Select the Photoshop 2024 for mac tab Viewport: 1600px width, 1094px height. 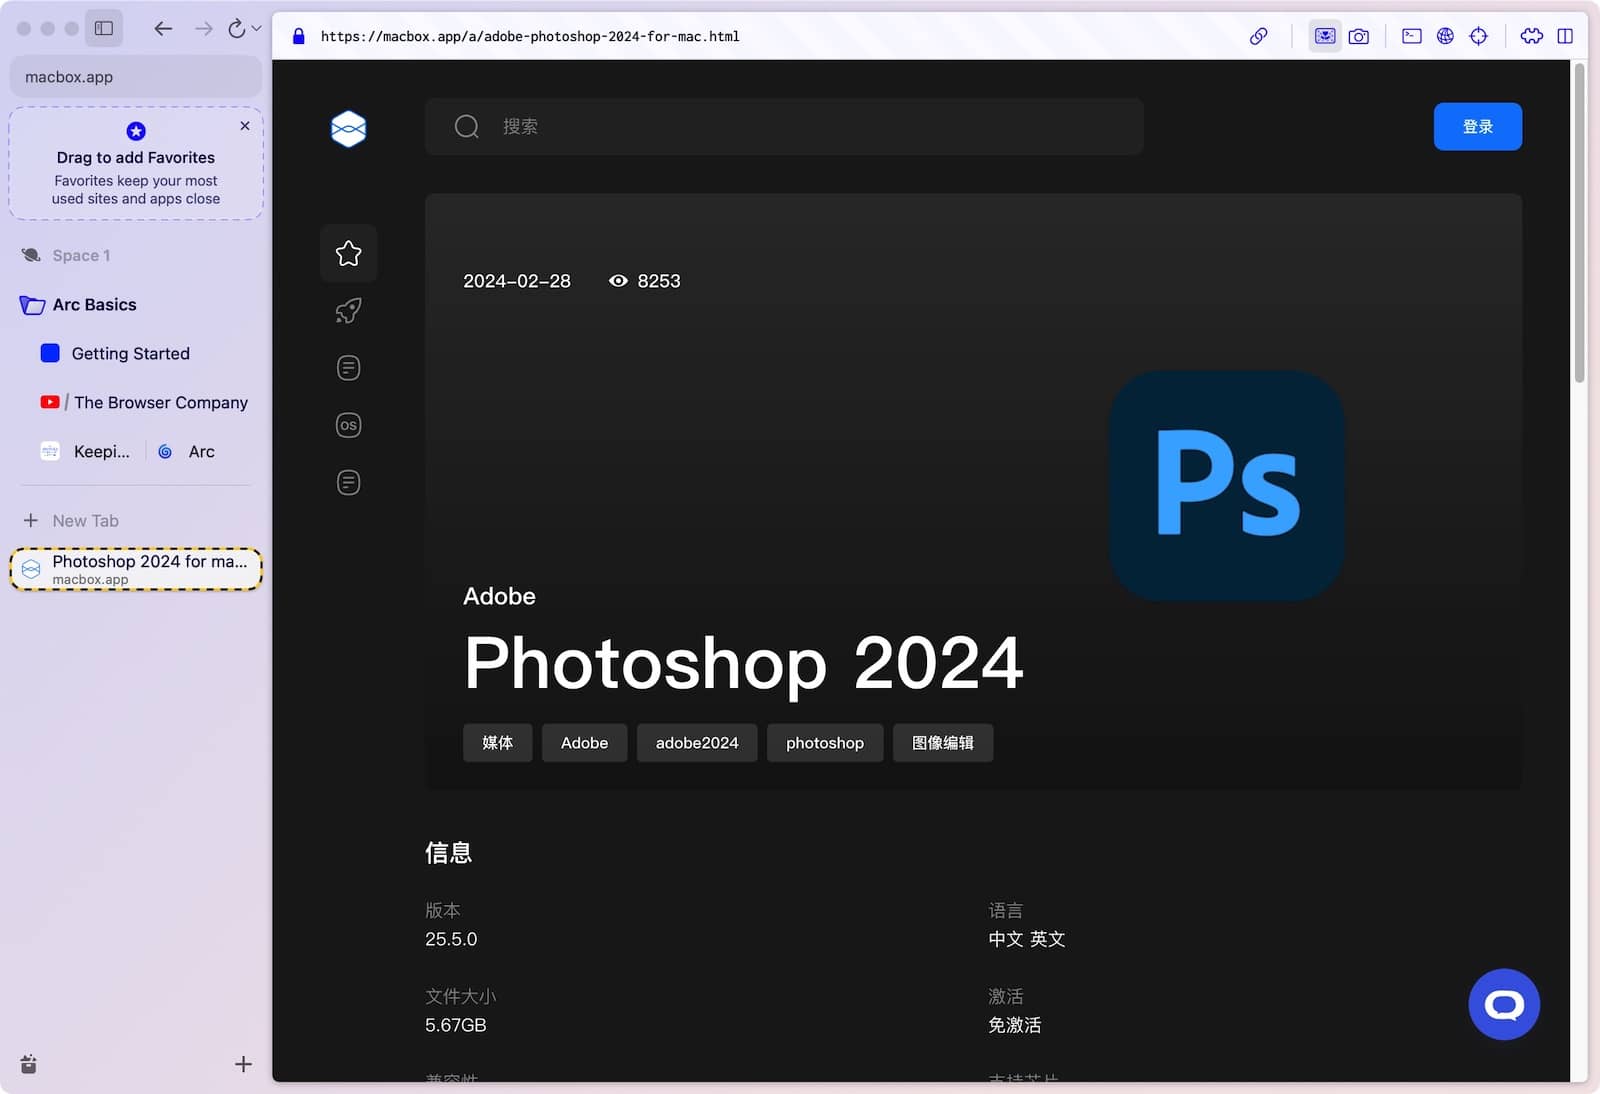click(136, 569)
